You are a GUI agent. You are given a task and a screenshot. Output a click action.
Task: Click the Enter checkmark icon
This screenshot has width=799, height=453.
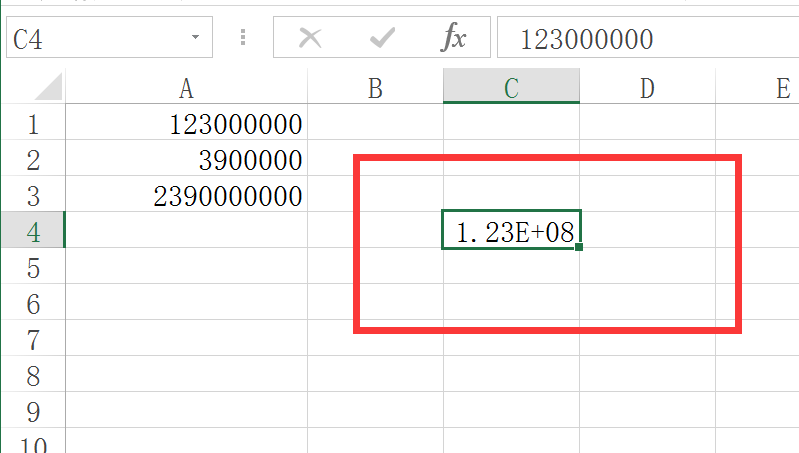point(382,38)
